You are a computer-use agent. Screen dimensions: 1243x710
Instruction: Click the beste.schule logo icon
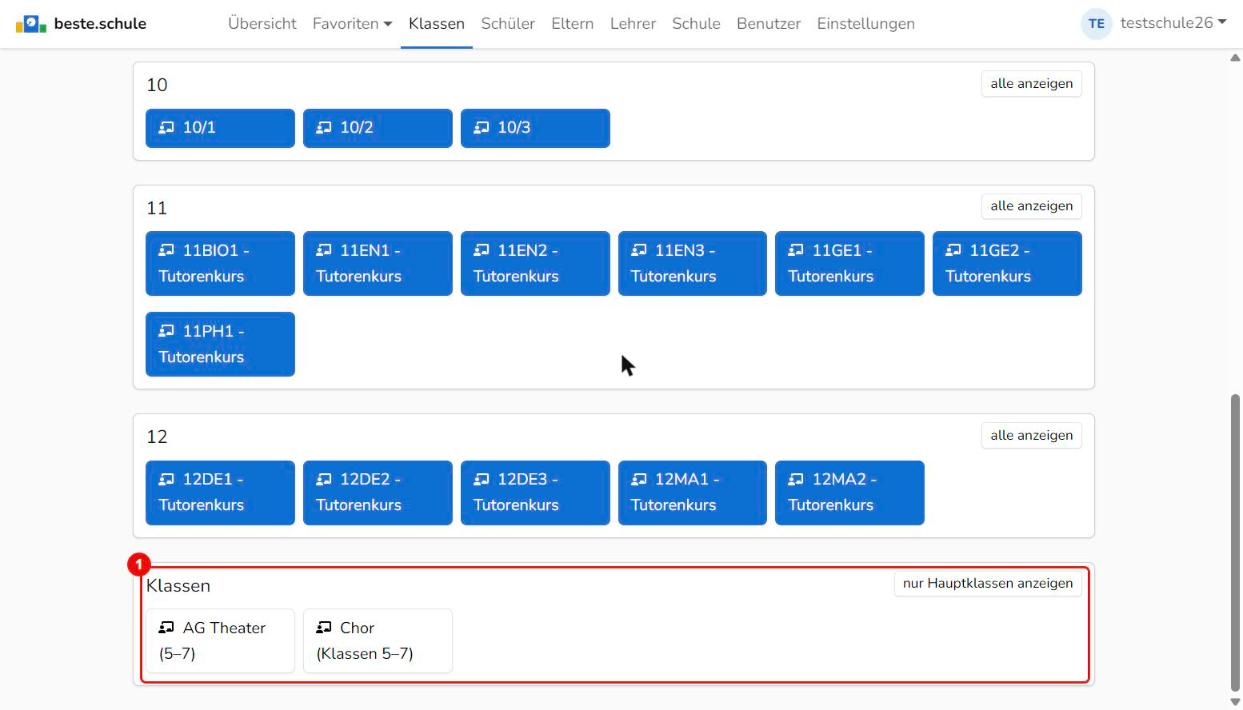(32, 23)
